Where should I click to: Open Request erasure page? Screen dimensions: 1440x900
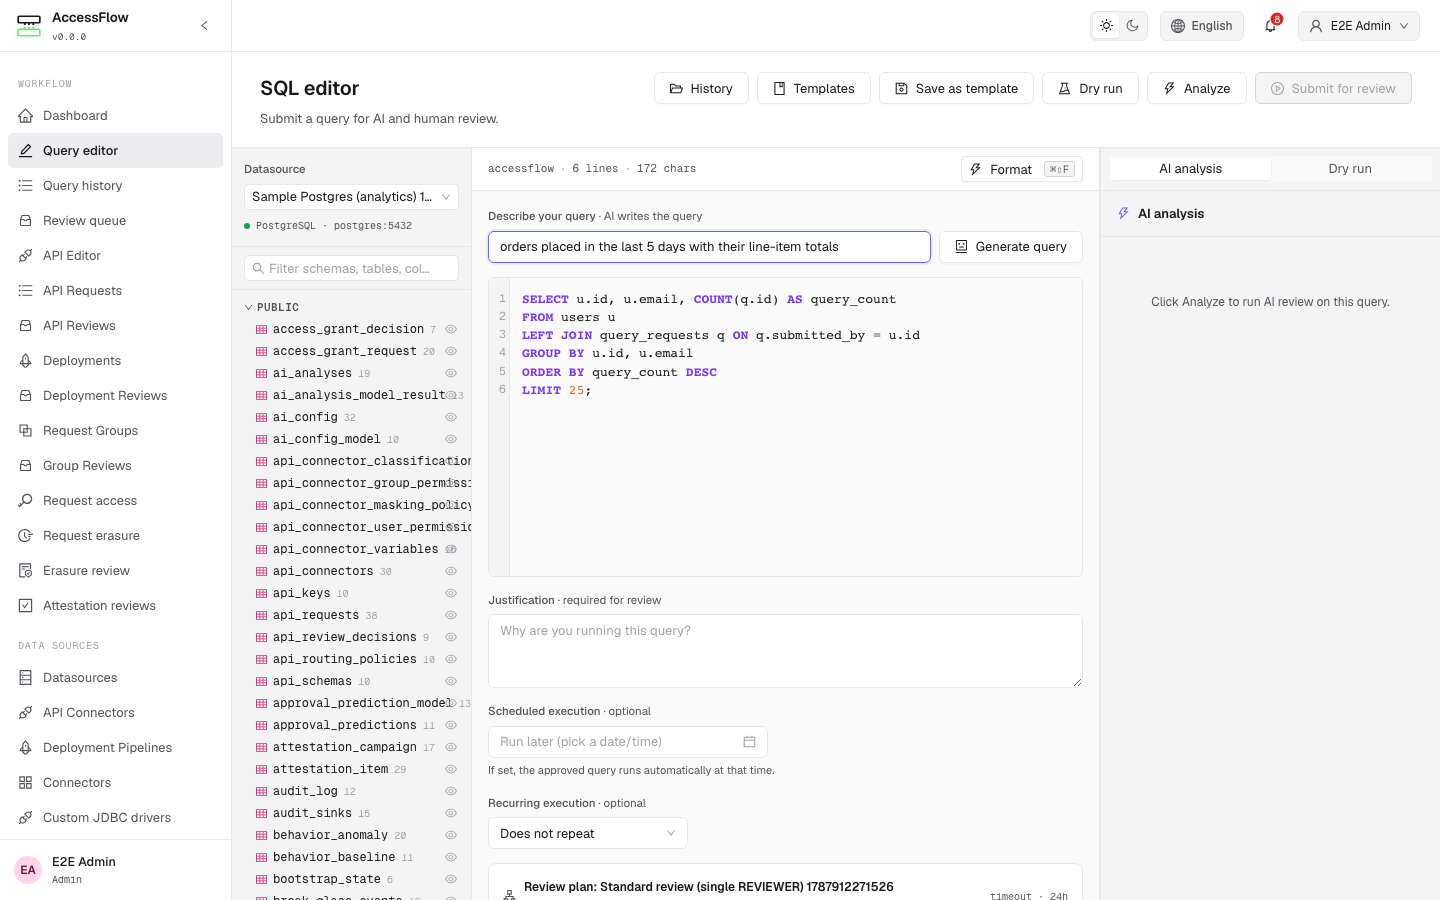click(x=115, y=536)
